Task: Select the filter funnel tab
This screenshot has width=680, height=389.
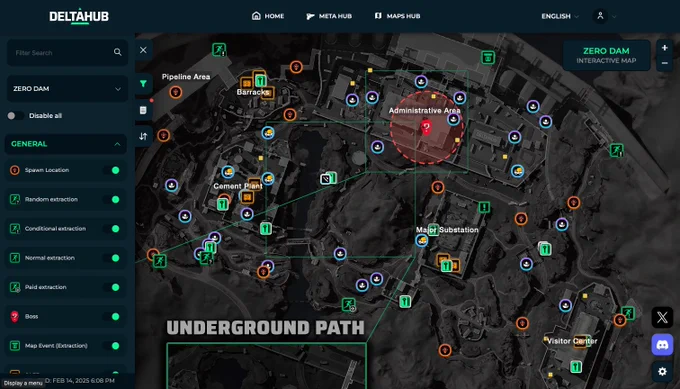Action: (143, 84)
